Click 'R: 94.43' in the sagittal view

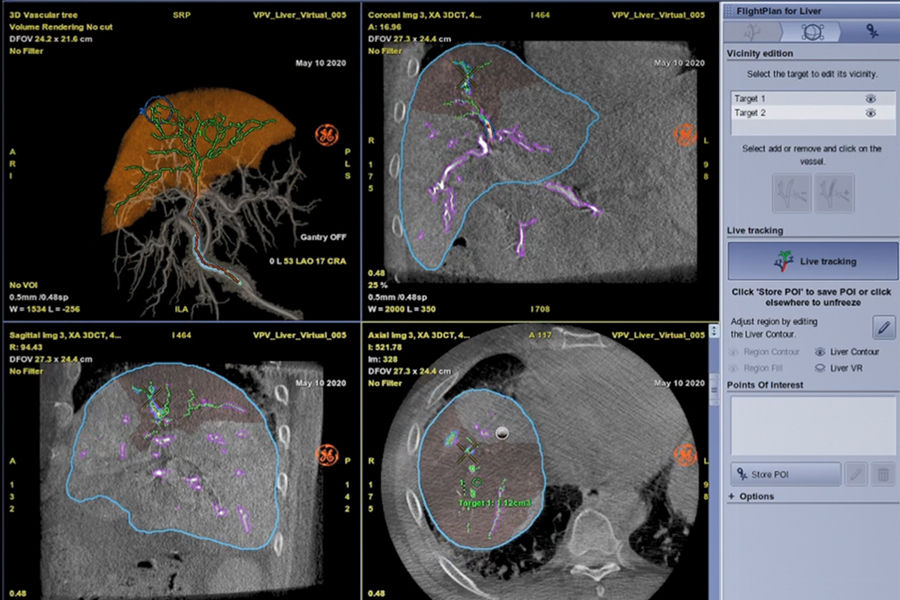pos(26,347)
